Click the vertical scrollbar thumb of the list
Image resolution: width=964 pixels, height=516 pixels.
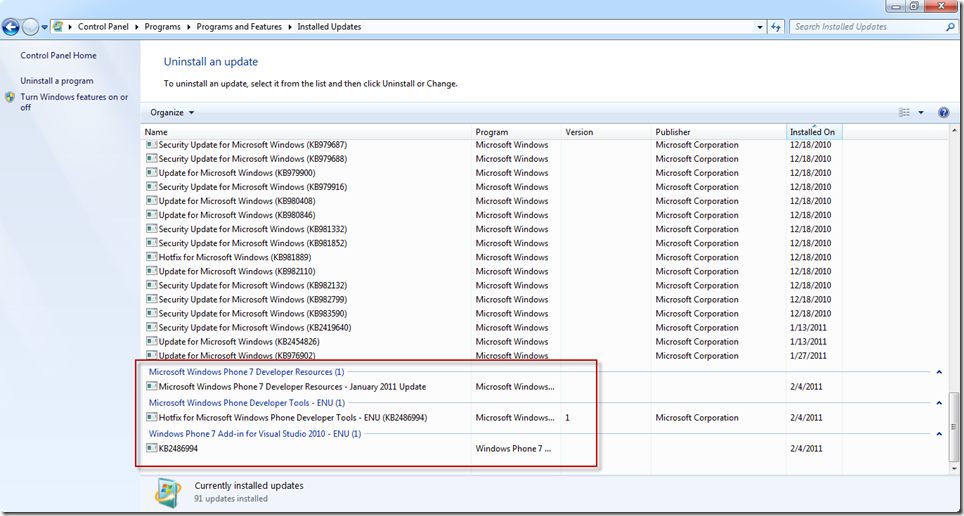pyautogui.click(x=954, y=426)
